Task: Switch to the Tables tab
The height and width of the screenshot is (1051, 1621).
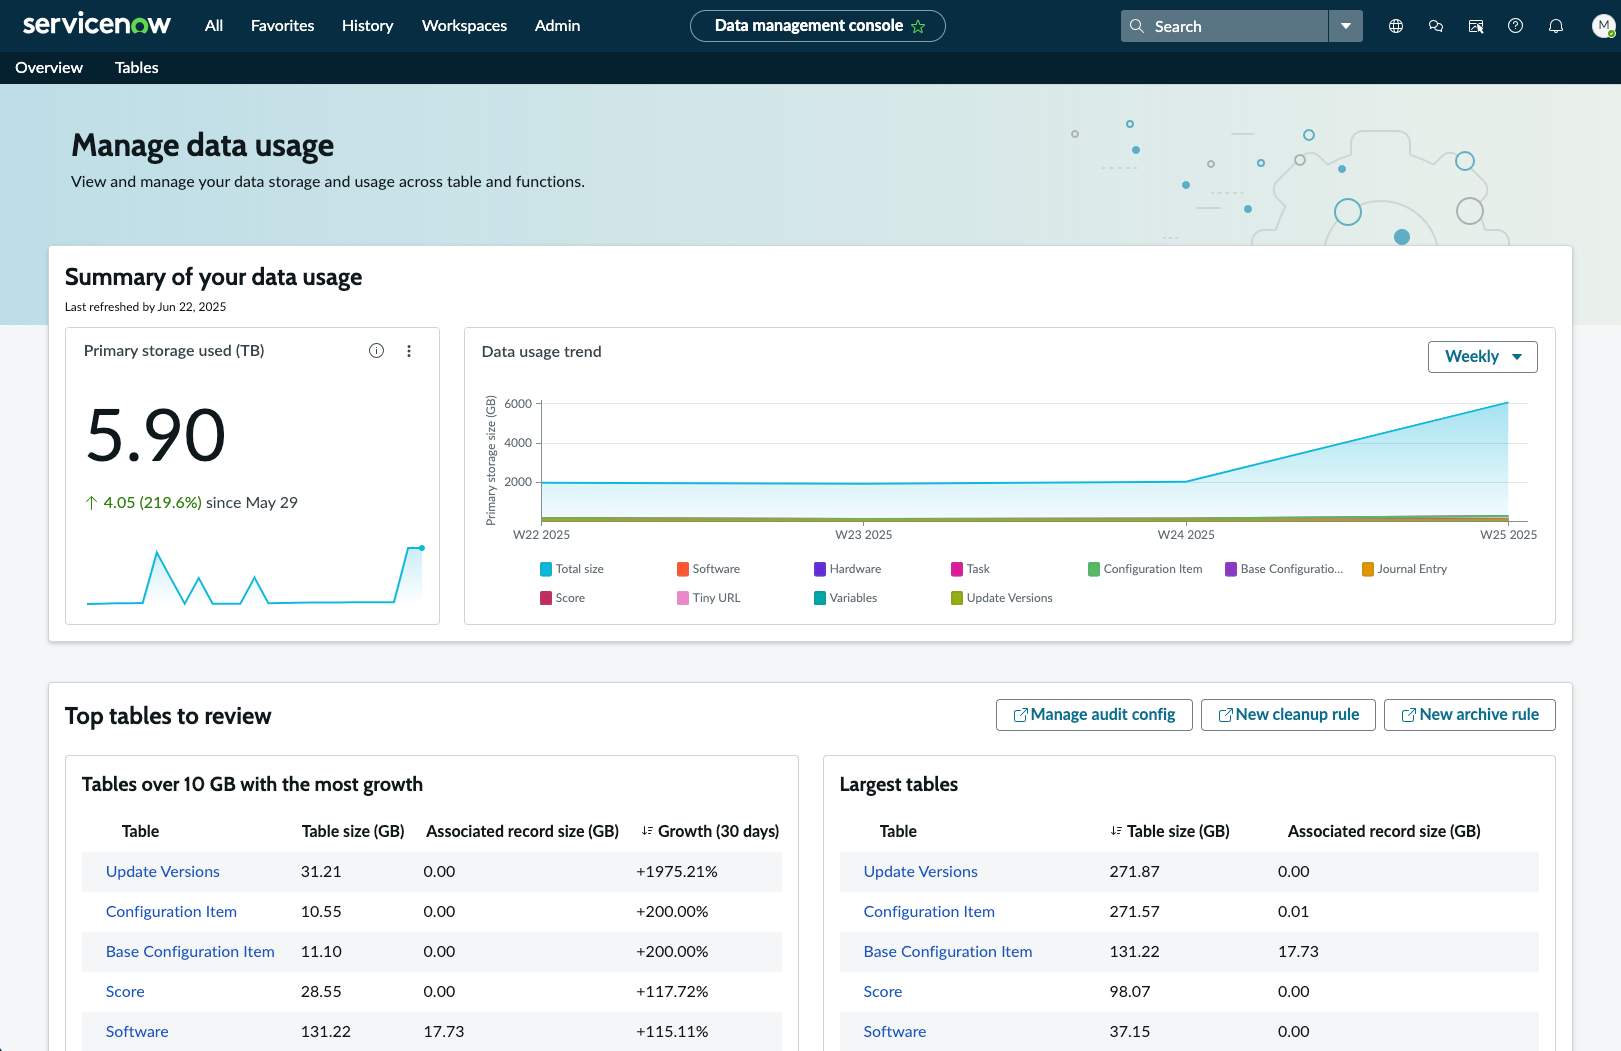Action: point(137,68)
